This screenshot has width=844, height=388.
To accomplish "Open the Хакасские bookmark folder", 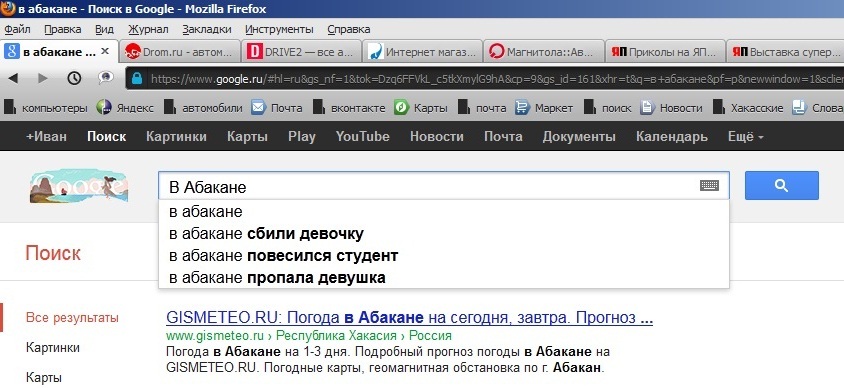I will pyautogui.click(x=748, y=108).
